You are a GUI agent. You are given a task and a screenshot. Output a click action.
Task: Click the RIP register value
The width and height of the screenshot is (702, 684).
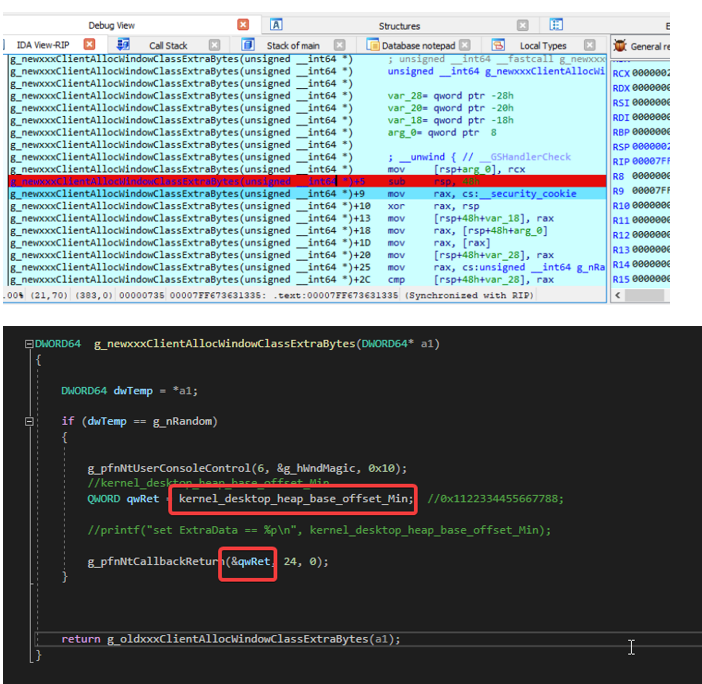point(651,161)
